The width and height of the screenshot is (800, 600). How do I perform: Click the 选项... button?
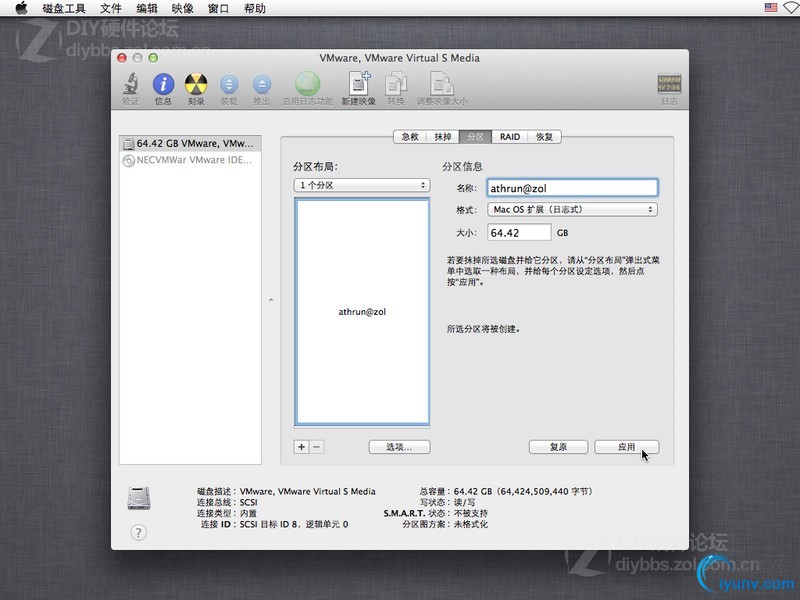(399, 447)
